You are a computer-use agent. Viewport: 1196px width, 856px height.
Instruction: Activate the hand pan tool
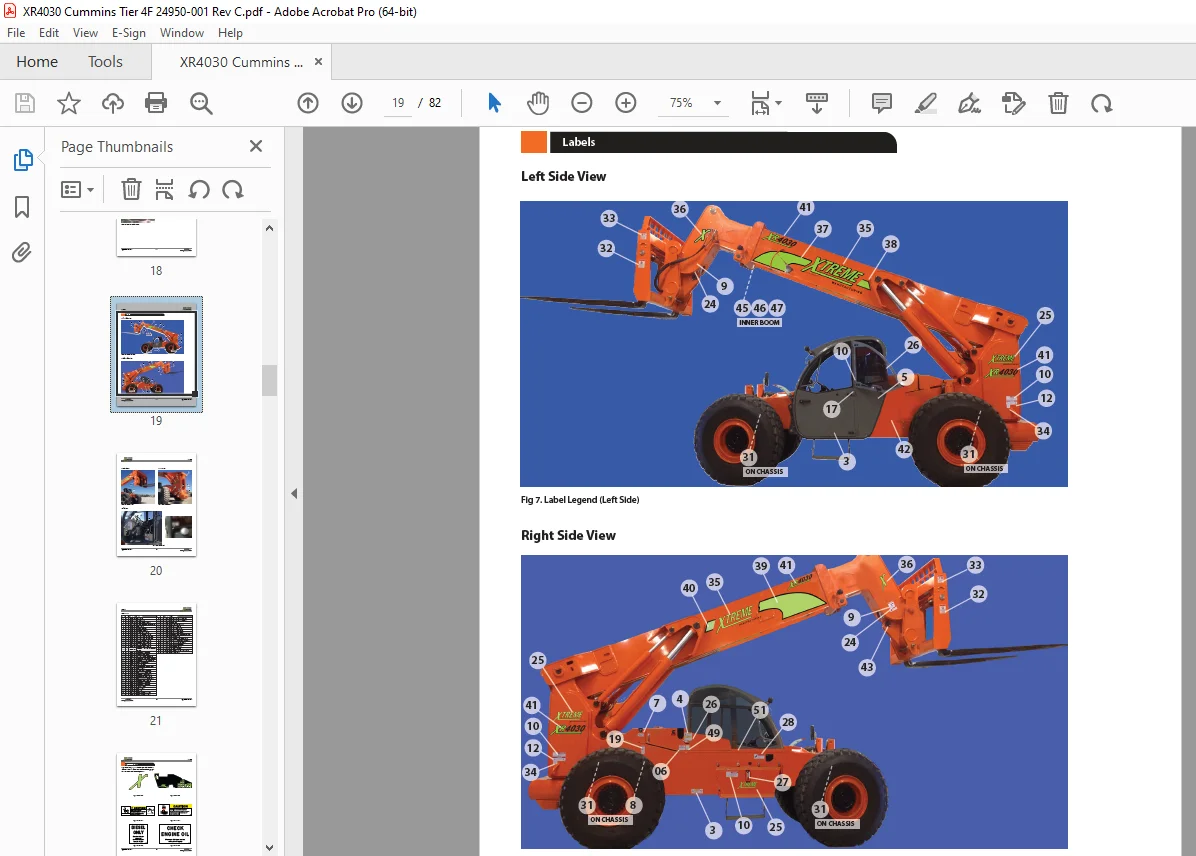coord(538,103)
